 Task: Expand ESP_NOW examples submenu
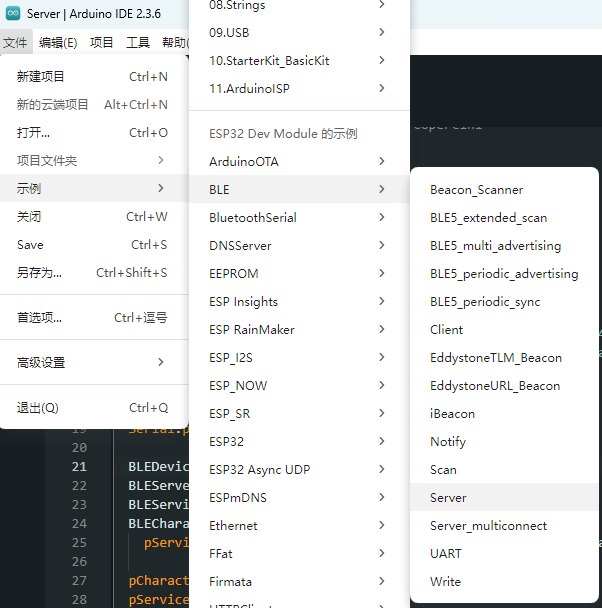coord(299,385)
